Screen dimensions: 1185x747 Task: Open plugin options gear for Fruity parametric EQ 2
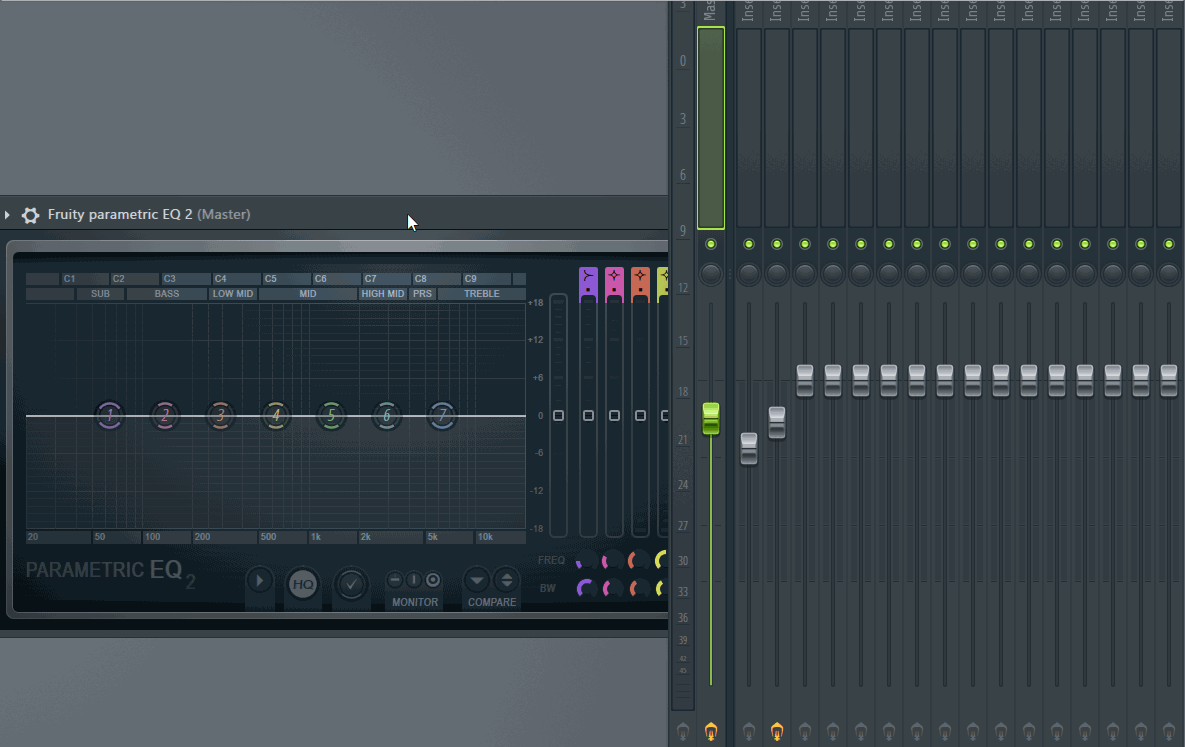(30, 215)
